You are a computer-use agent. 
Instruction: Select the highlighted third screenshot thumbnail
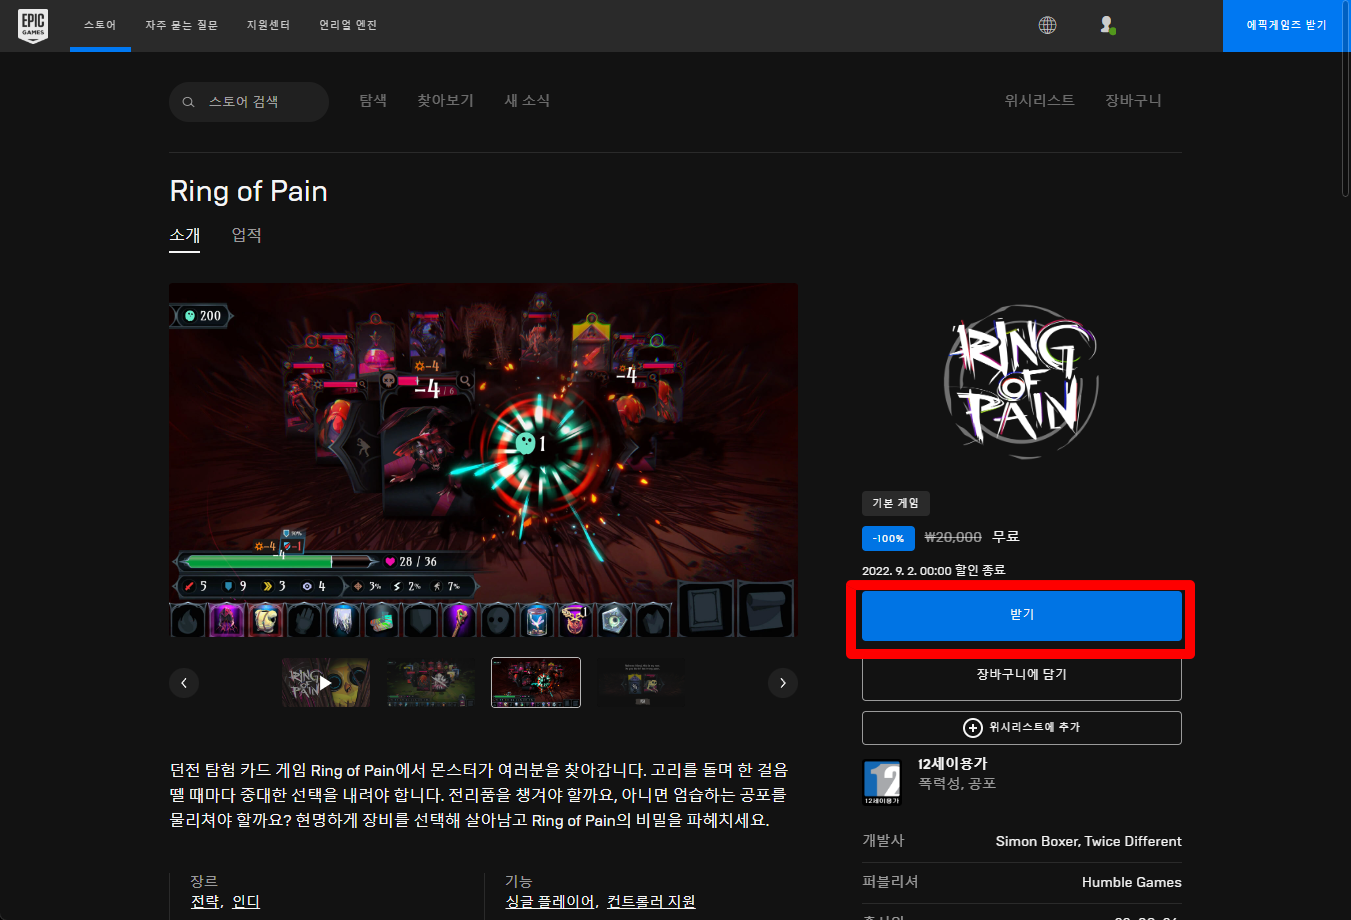click(536, 683)
